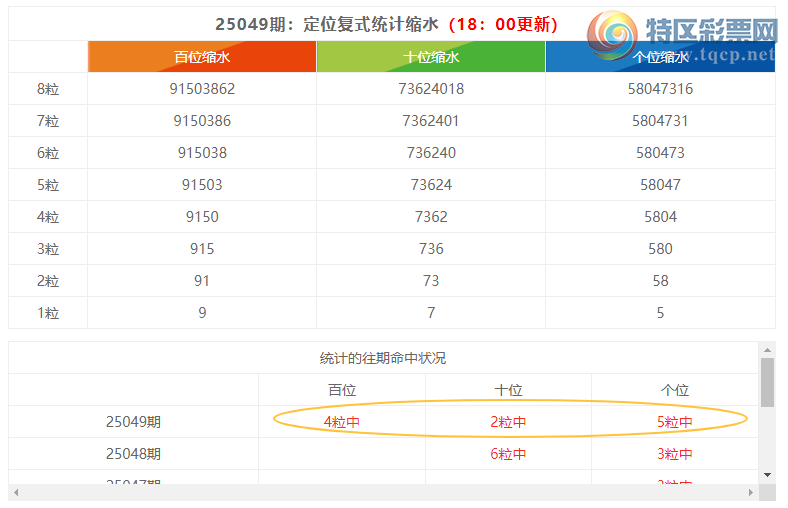
Task: Select the 25048期 row in history table
Action: pos(133,454)
